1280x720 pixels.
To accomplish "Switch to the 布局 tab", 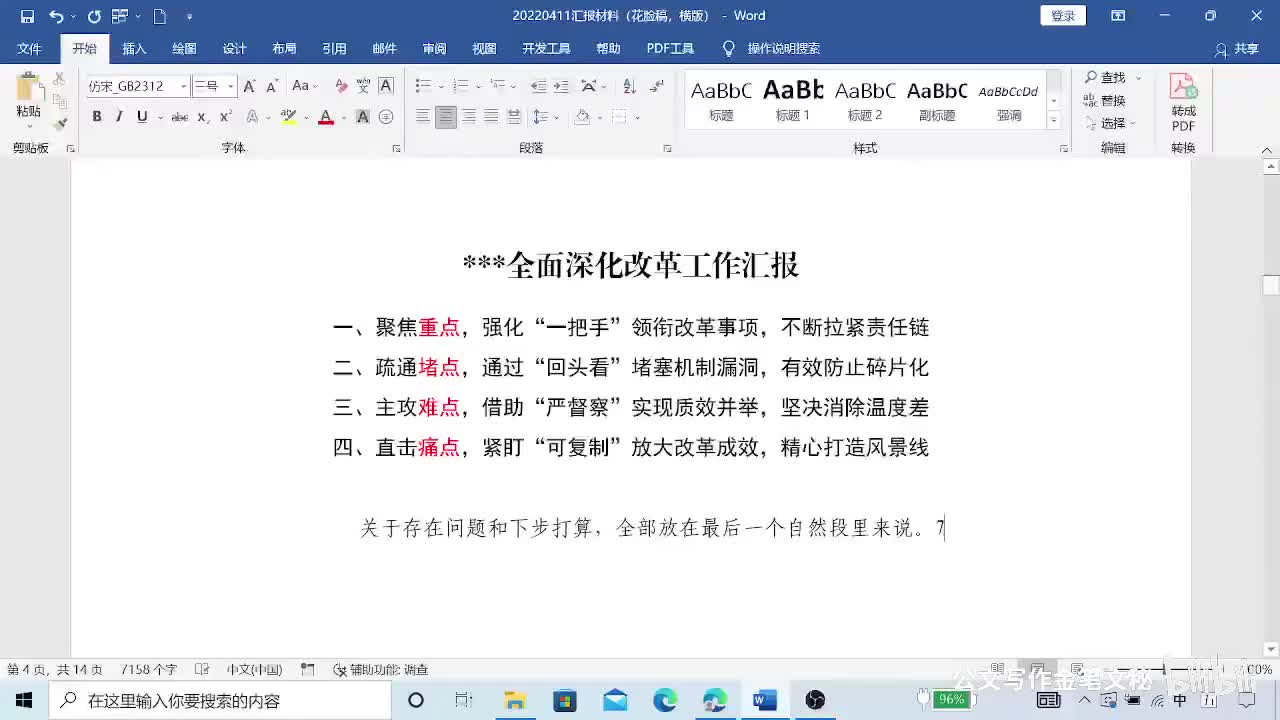I will coord(284,48).
